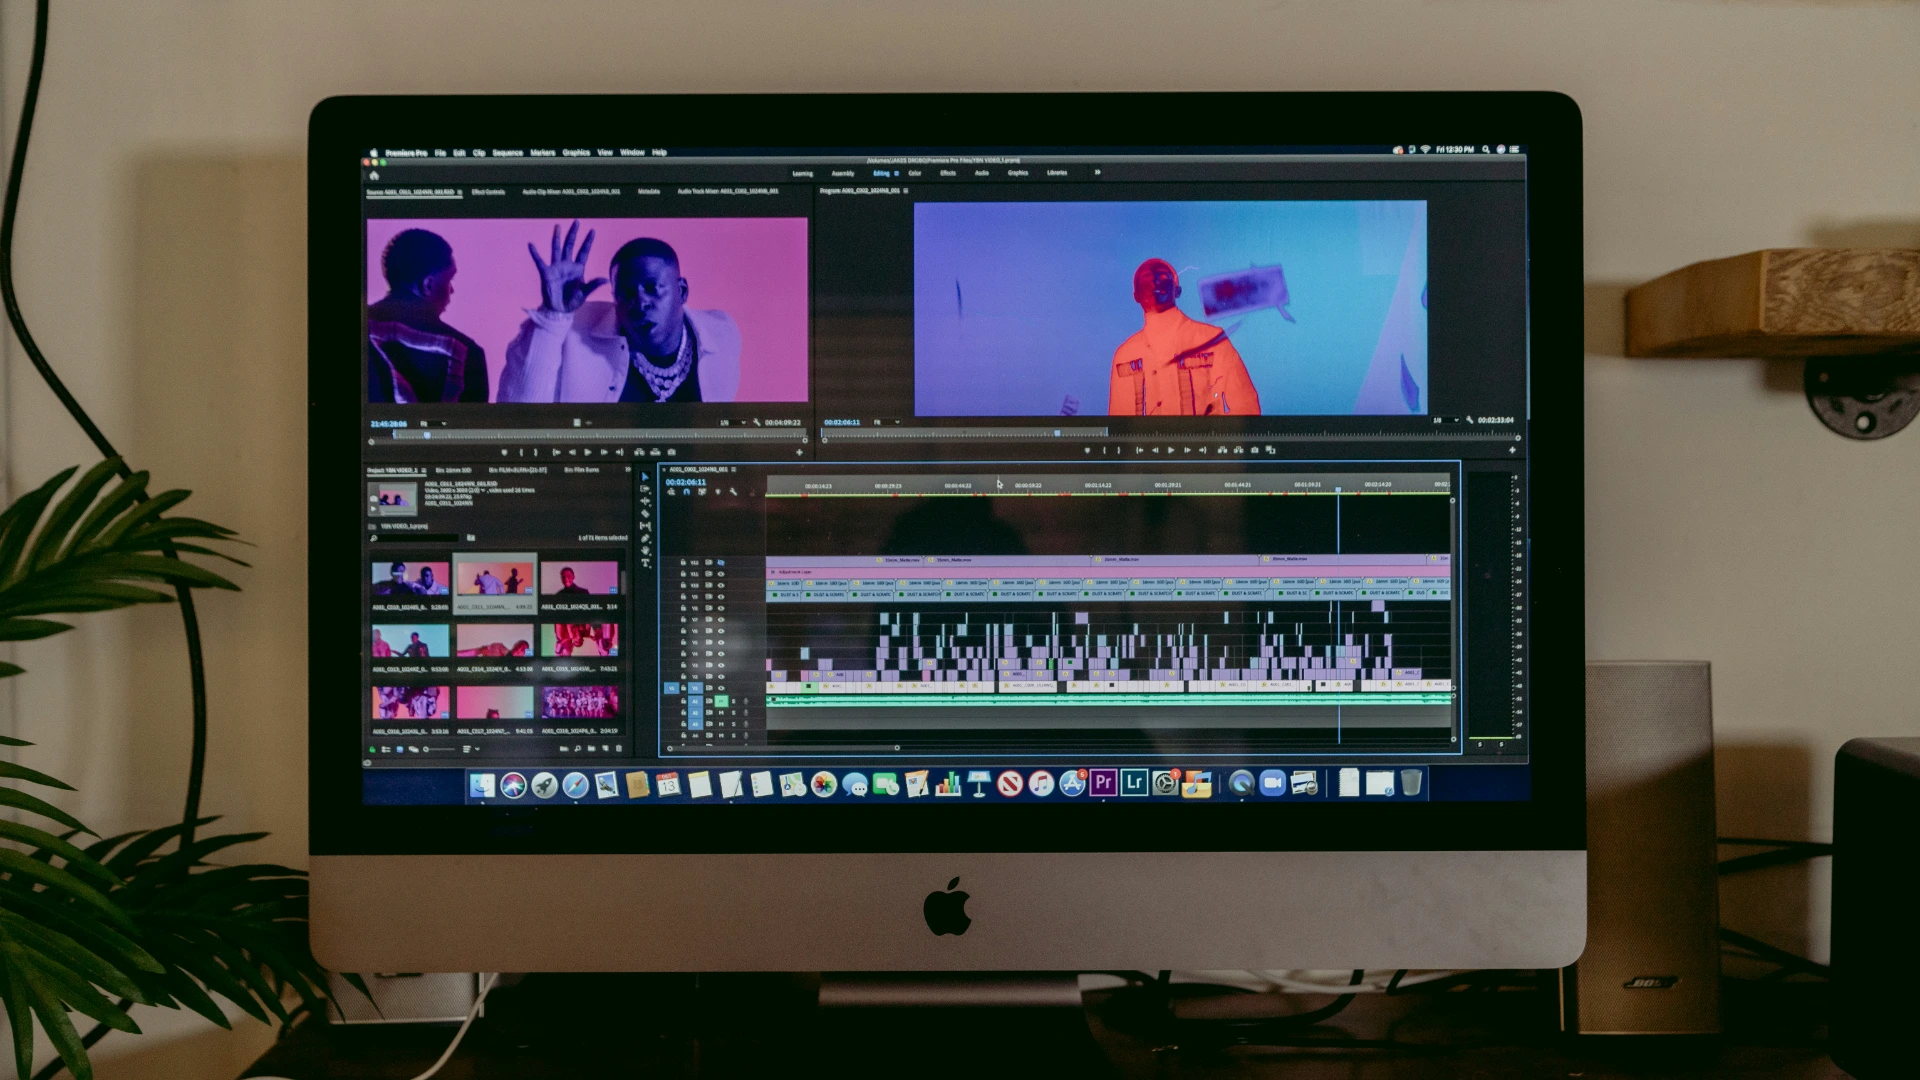This screenshot has height=1080, width=1920.
Task: Open the Sequence menu
Action: (x=507, y=153)
